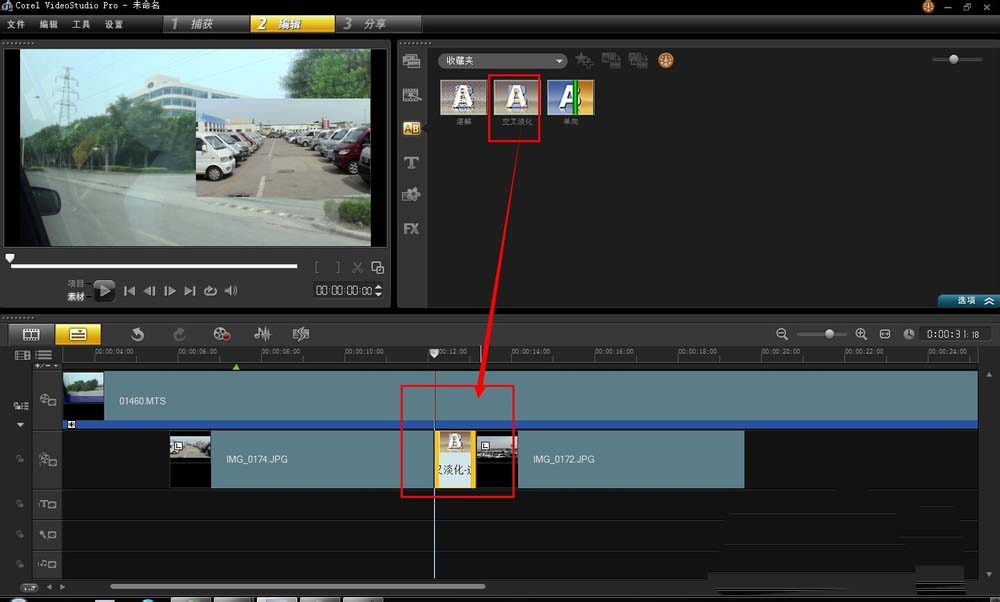This screenshot has height=602, width=1000.
Task: Click the zoom in magnifier on timeline
Action: pos(860,334)
